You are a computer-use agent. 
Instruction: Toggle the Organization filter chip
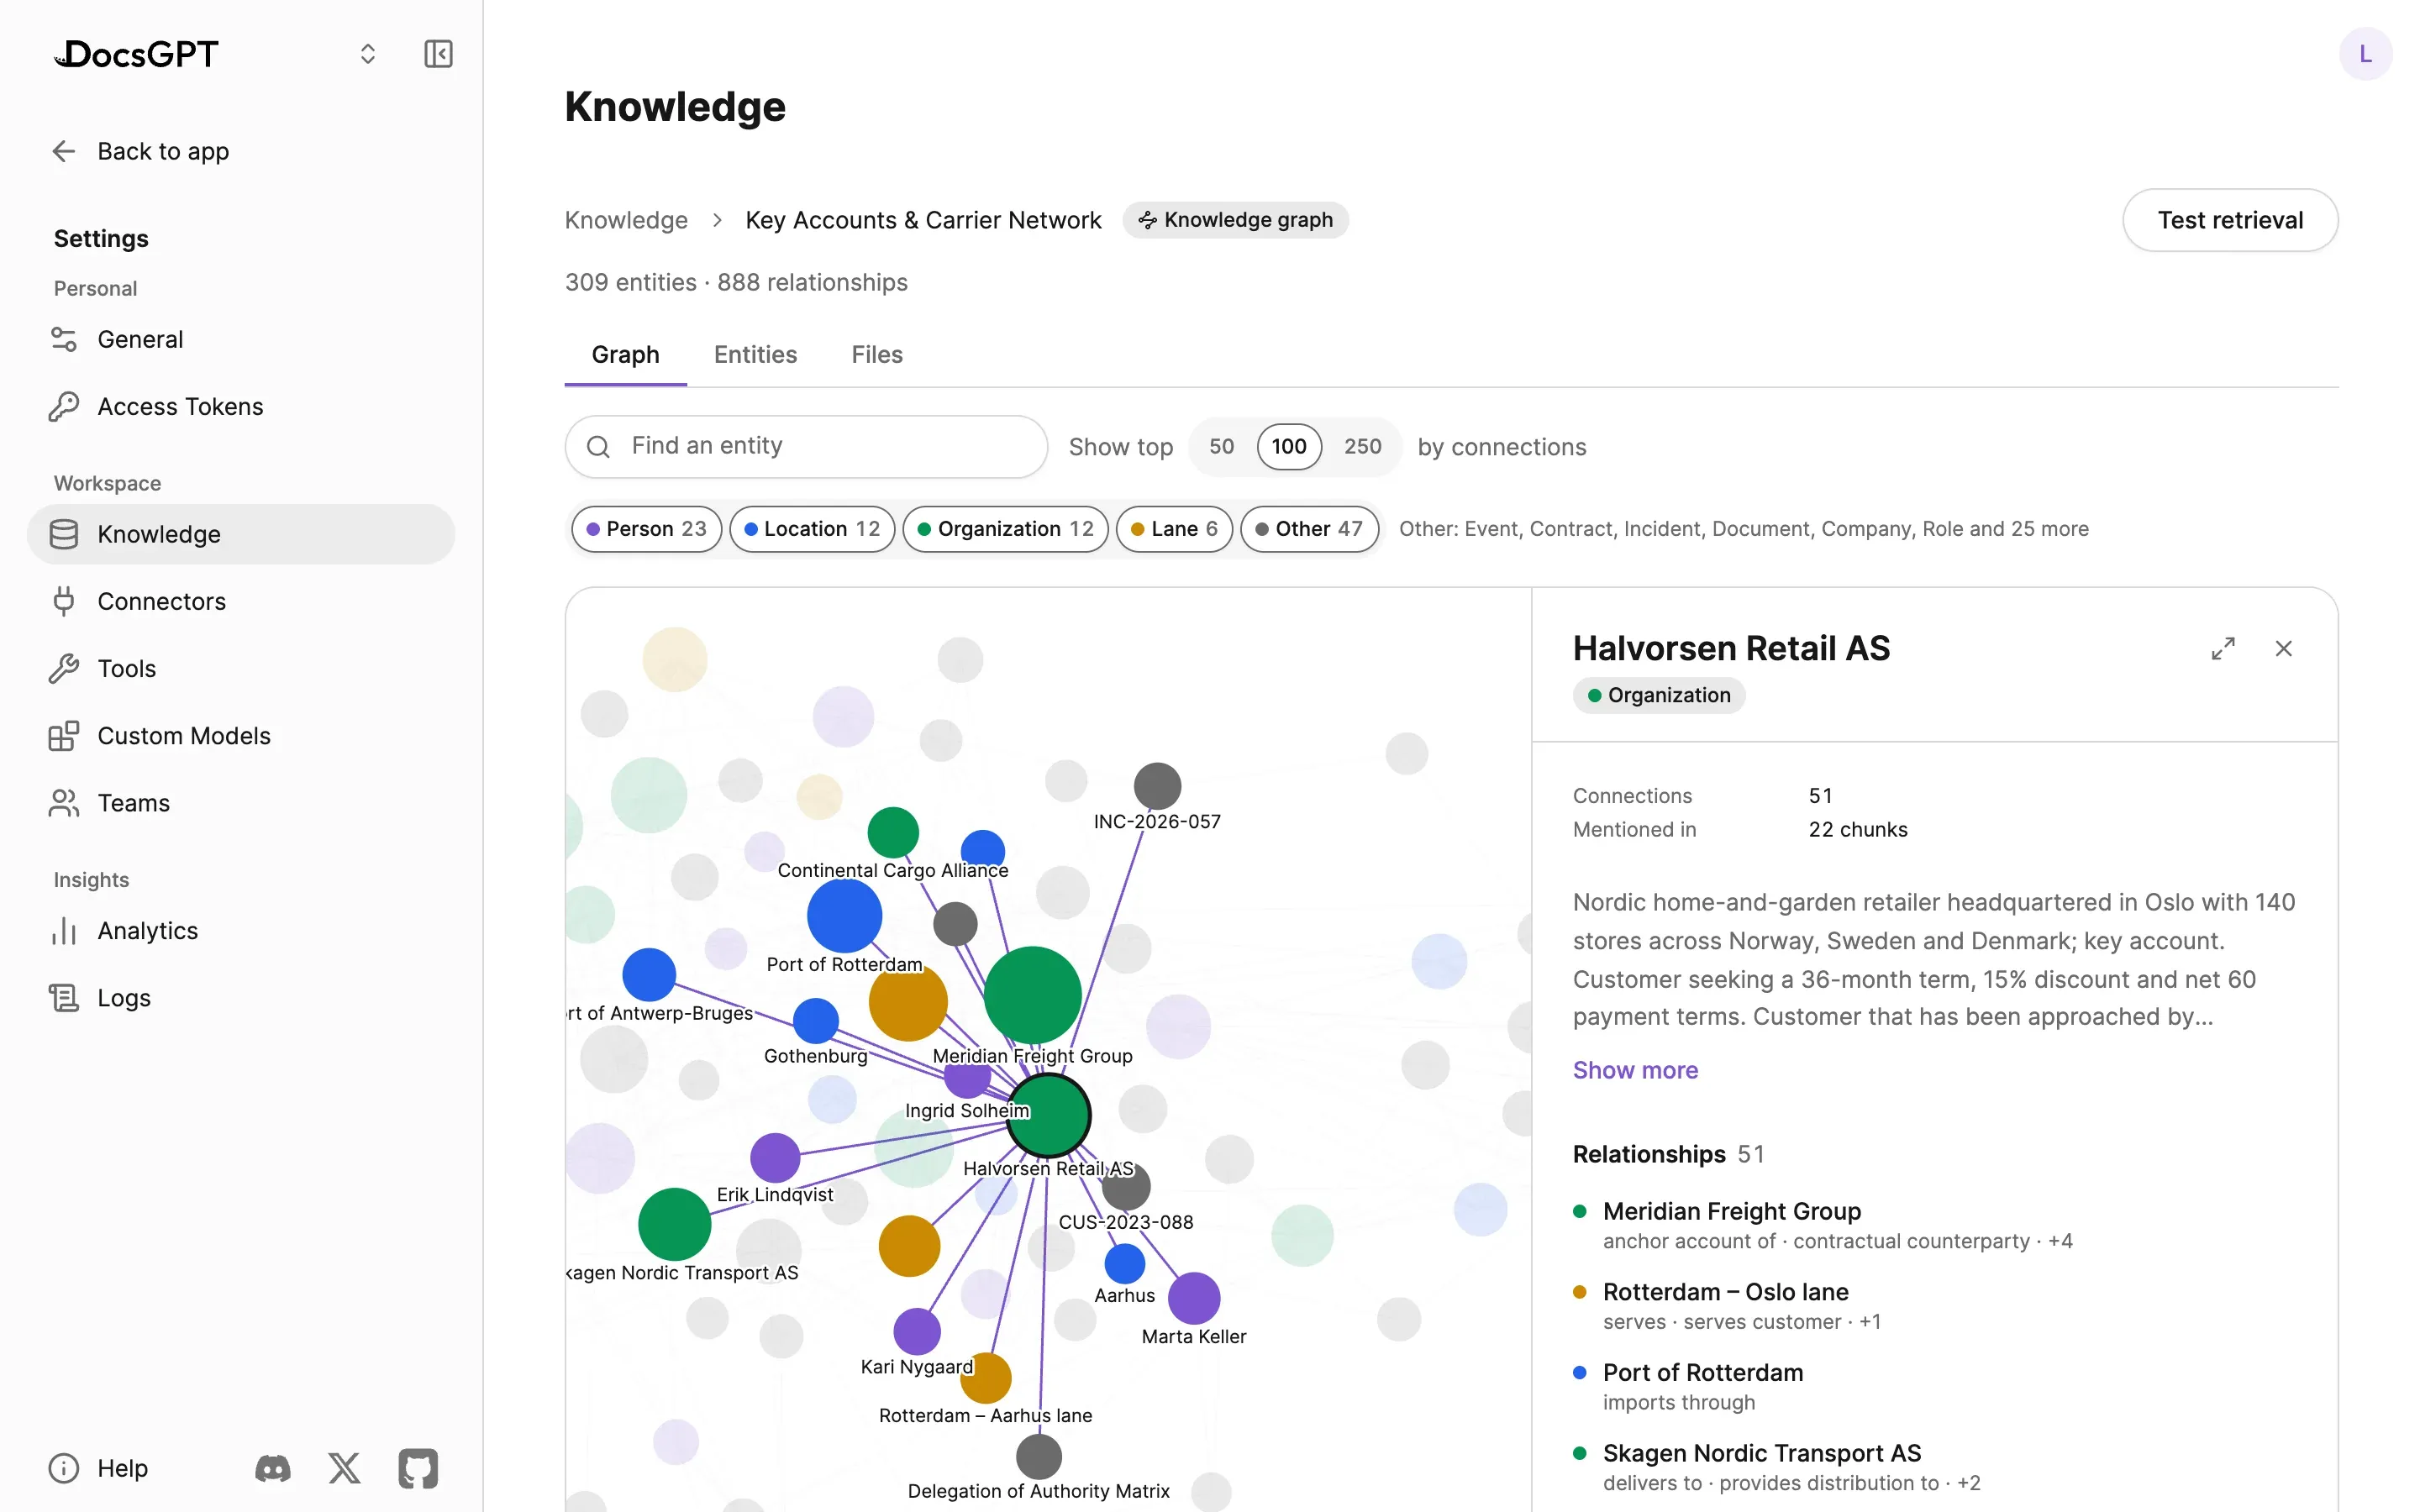pos(1005,529)
